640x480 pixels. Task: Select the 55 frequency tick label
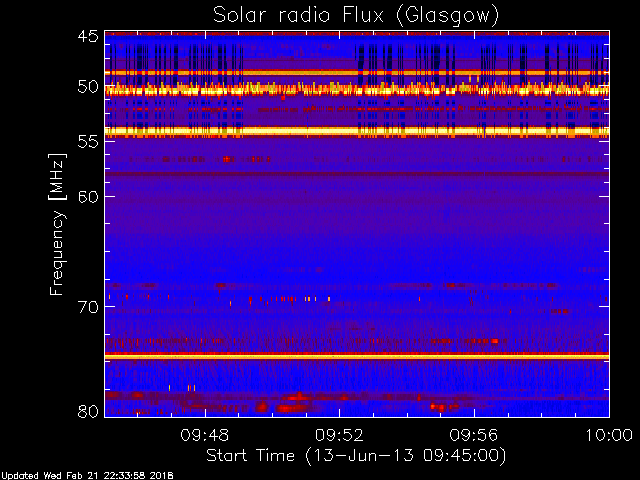(x=88, y=142)
